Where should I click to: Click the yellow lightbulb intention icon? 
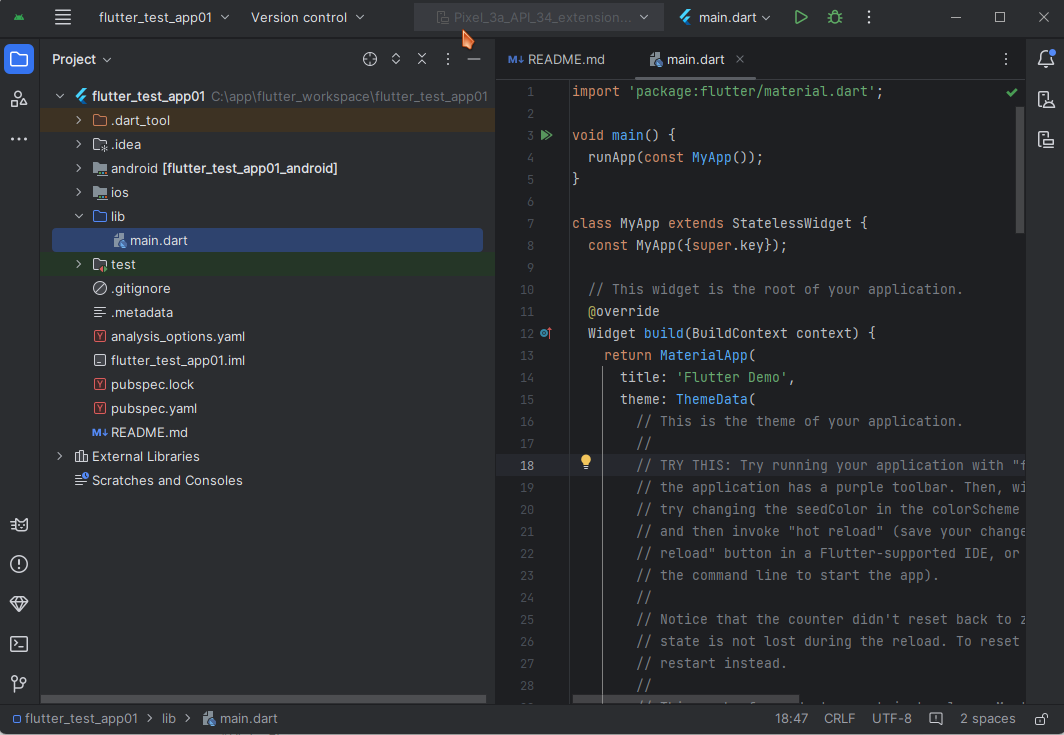click(x=586, y=462)
